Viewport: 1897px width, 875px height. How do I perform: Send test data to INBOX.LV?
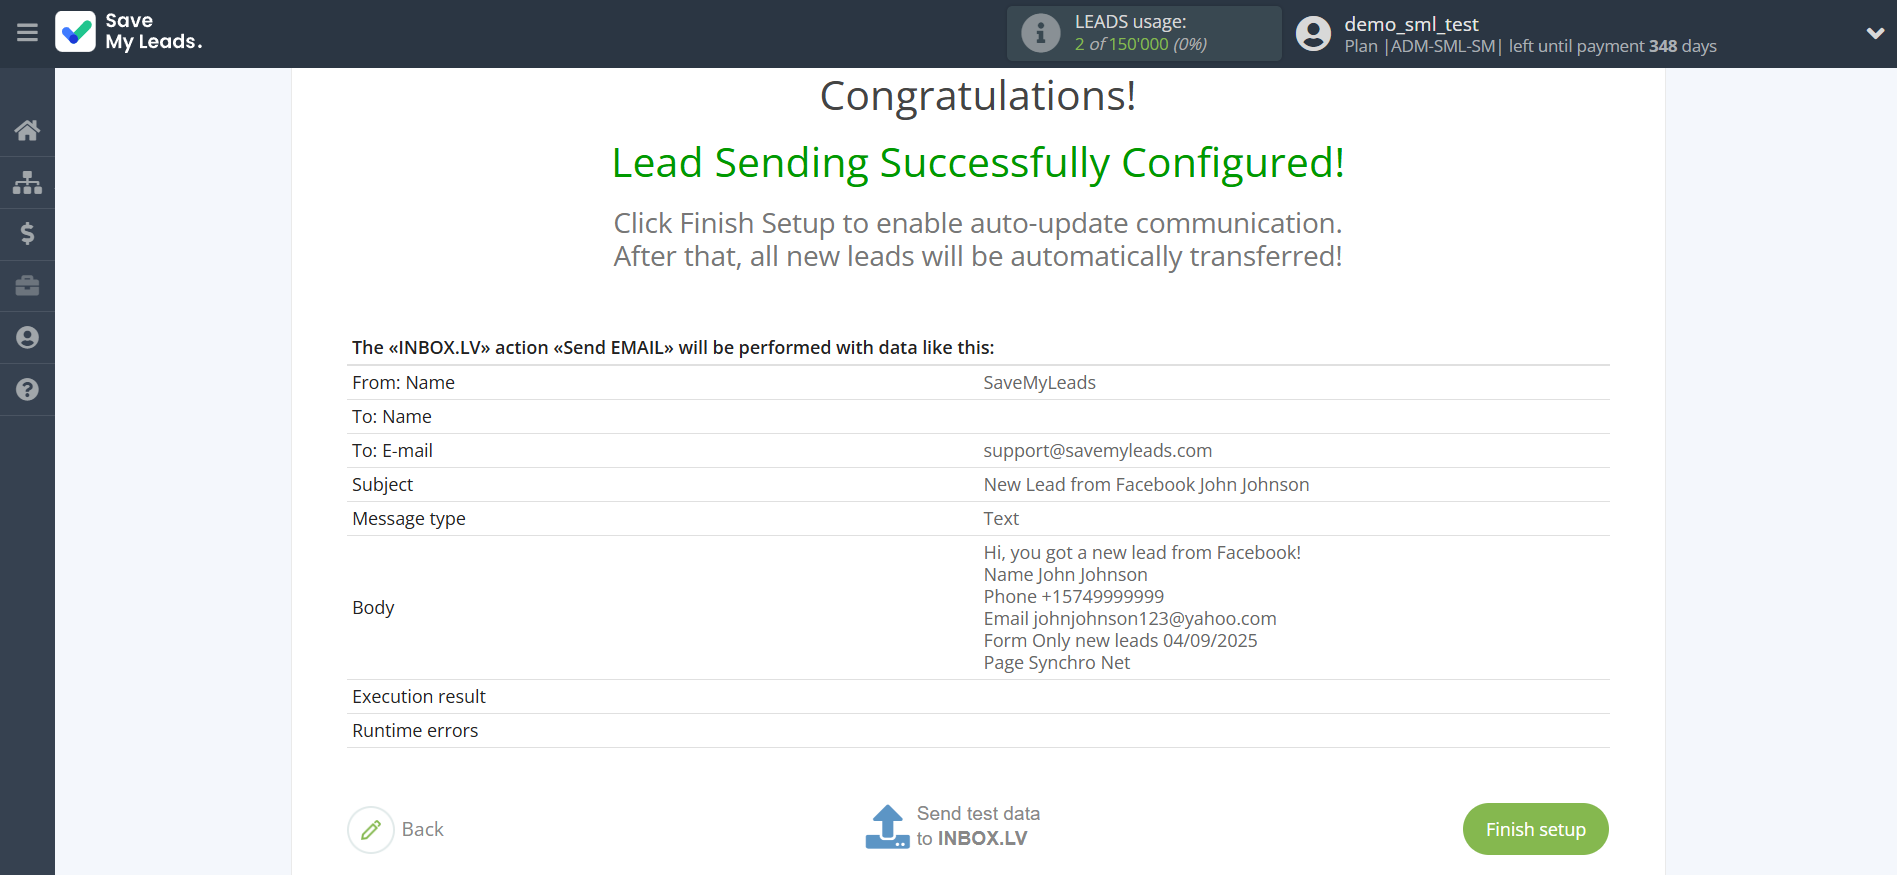click(x=978, y=826)
